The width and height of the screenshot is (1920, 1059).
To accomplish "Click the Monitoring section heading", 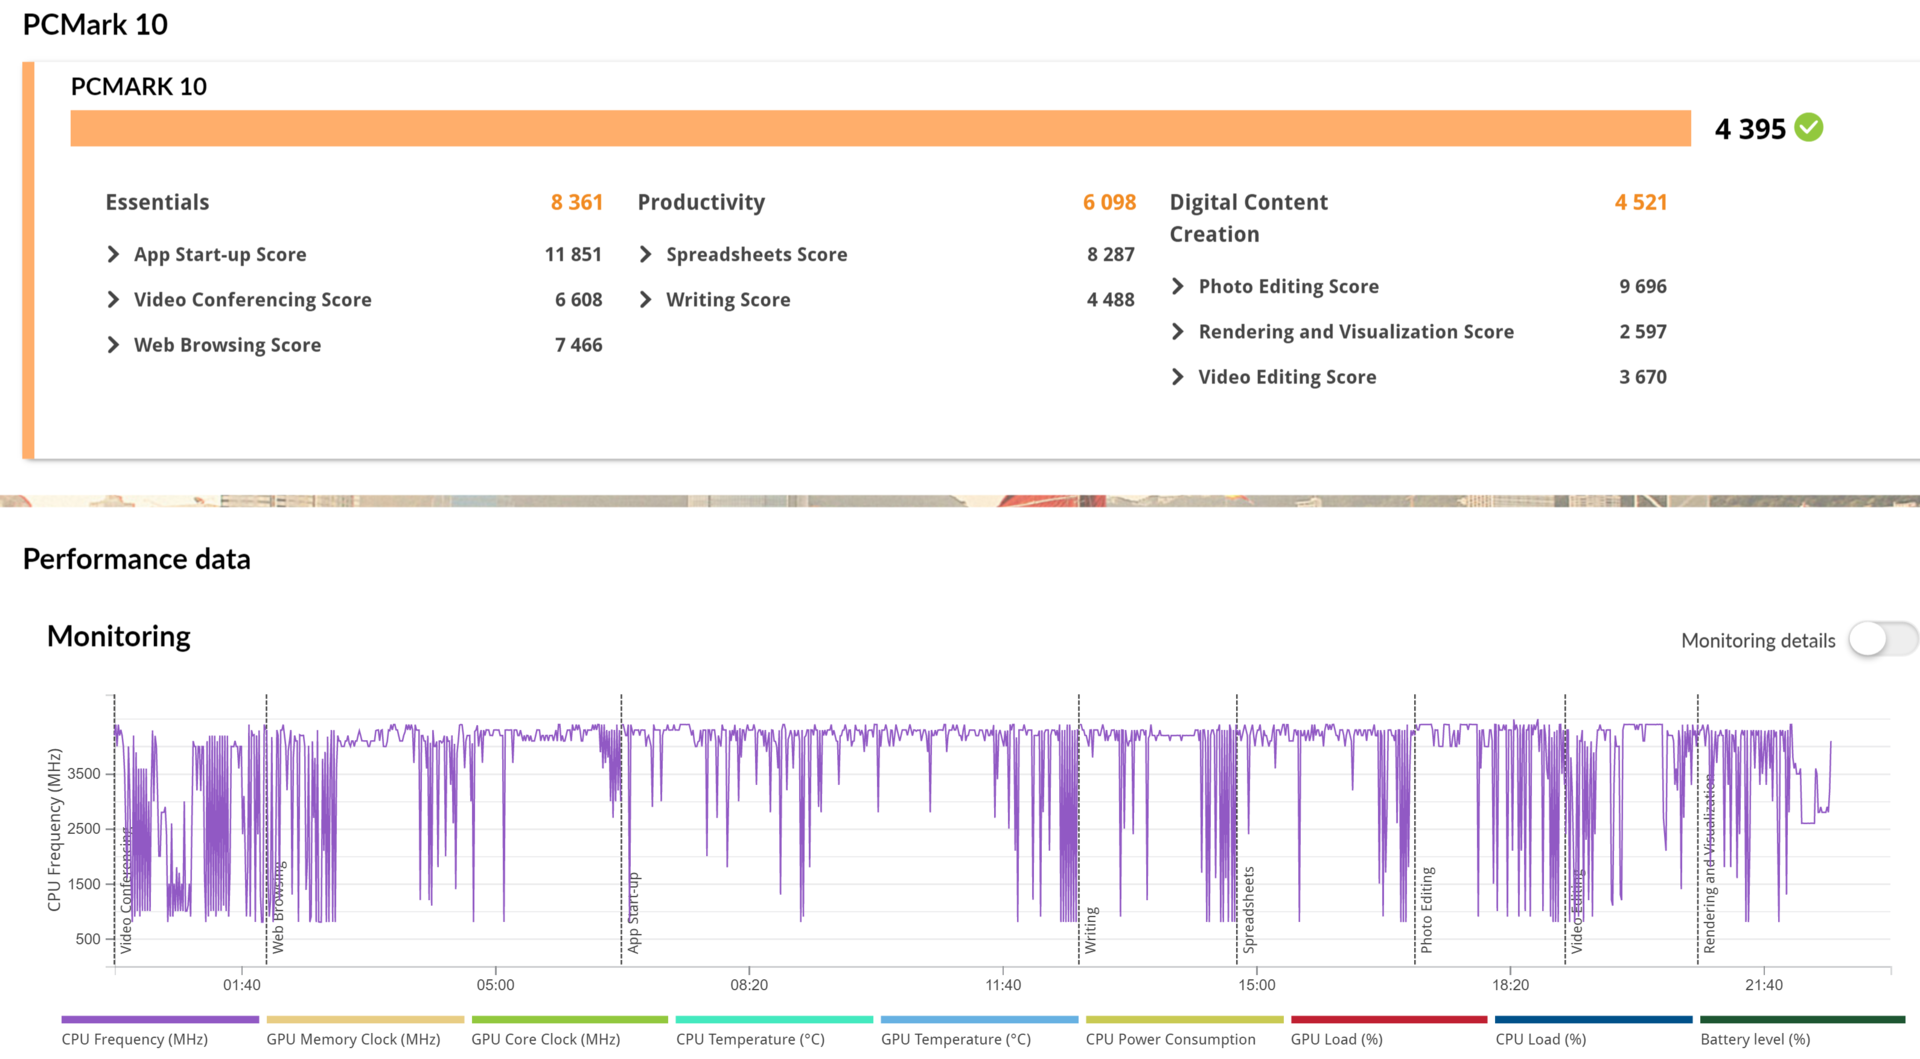I will coord(119,637).
